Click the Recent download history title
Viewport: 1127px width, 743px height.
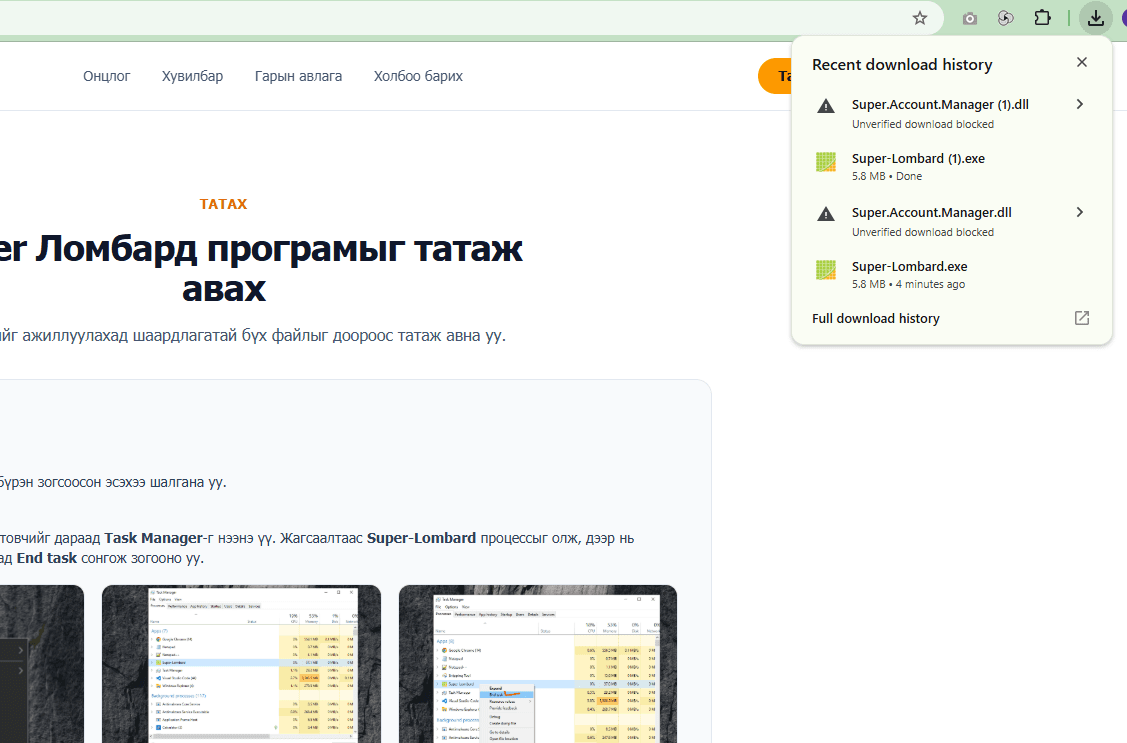tap(902, 65)
